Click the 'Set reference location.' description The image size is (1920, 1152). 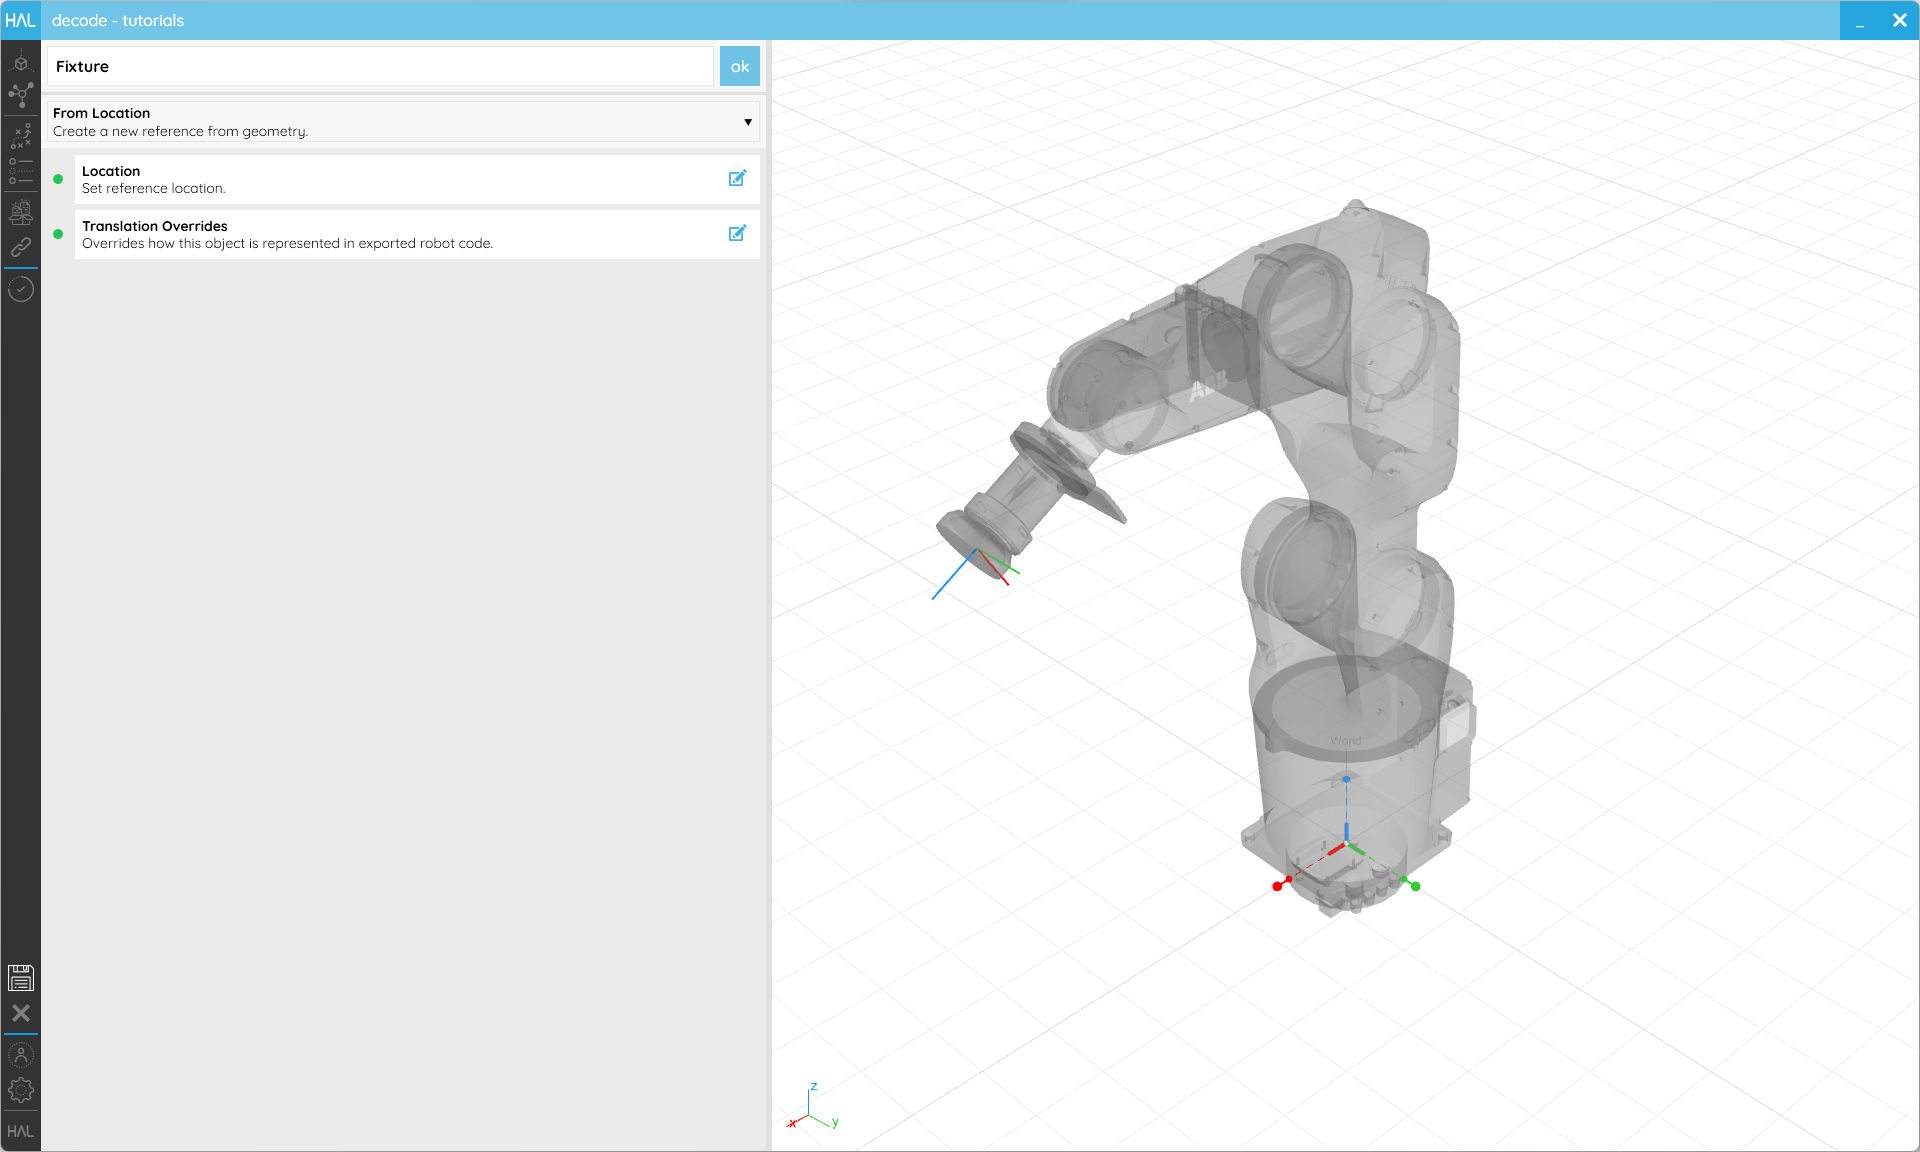pos(153,188)
